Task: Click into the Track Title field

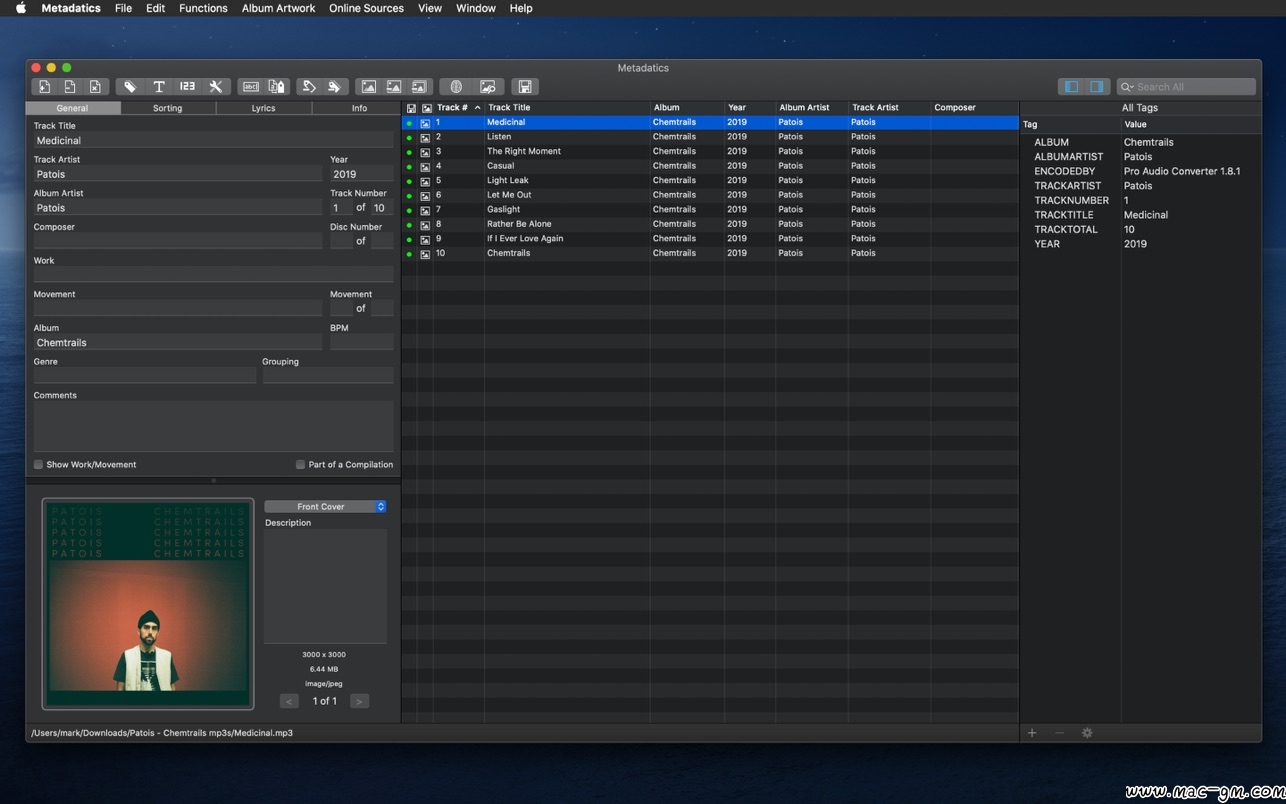Action: click(x=214, y=141)
